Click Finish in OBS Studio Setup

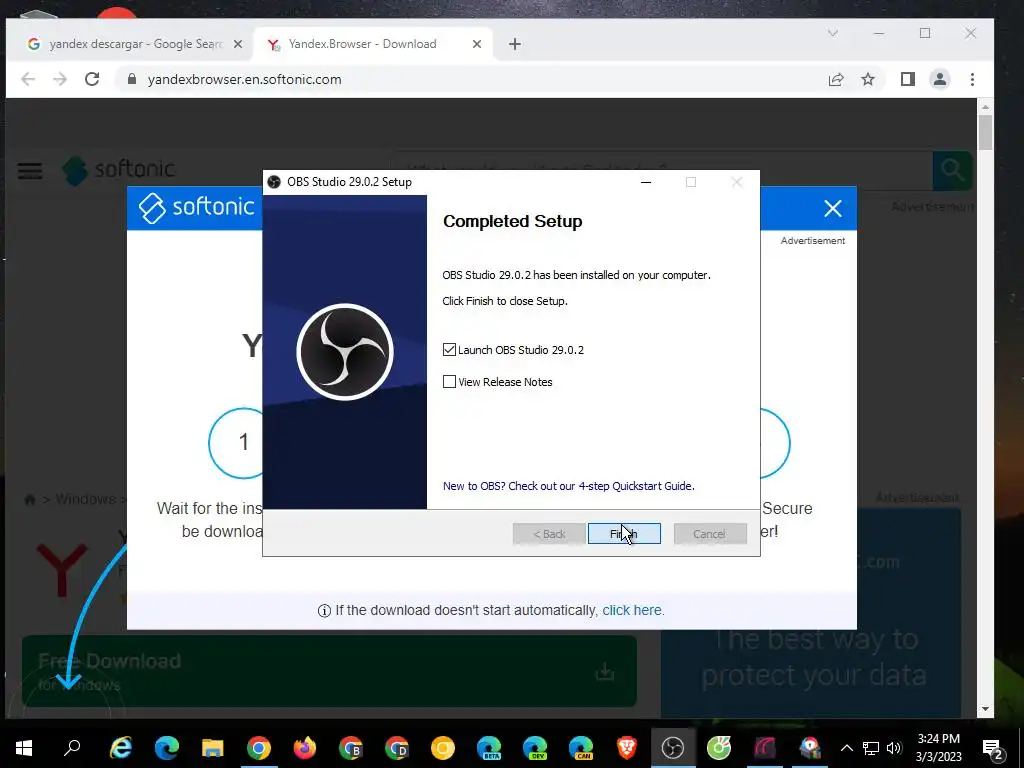(x=624, y=534)
